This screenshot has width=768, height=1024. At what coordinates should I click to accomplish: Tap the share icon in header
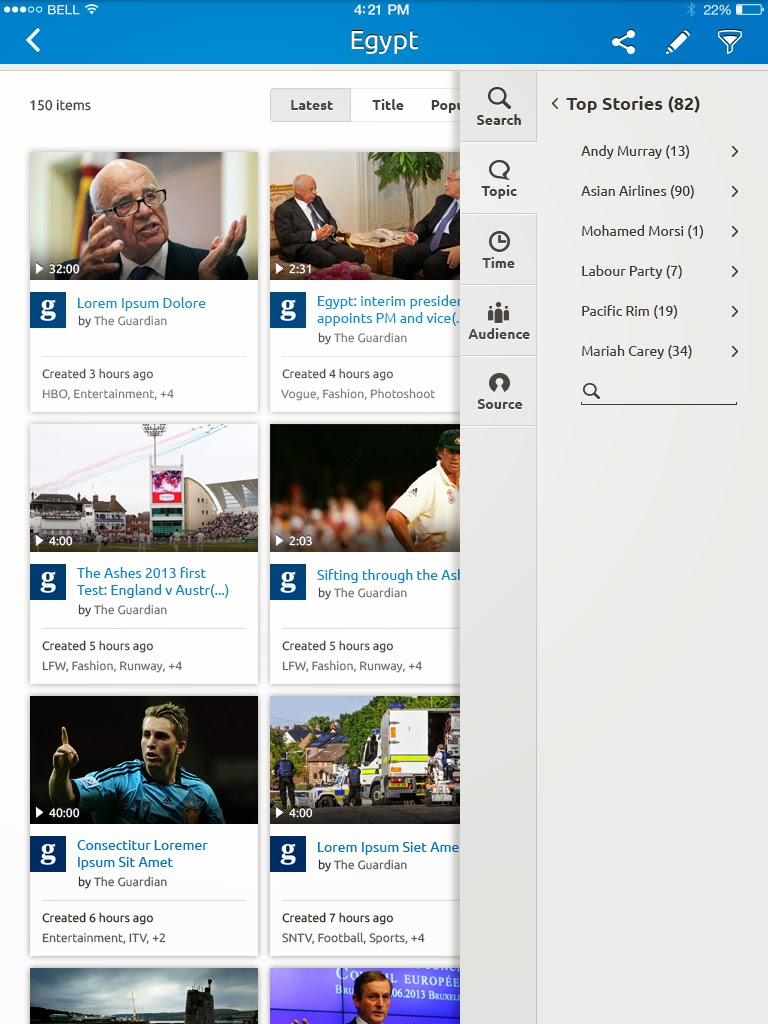pos(623,42)
